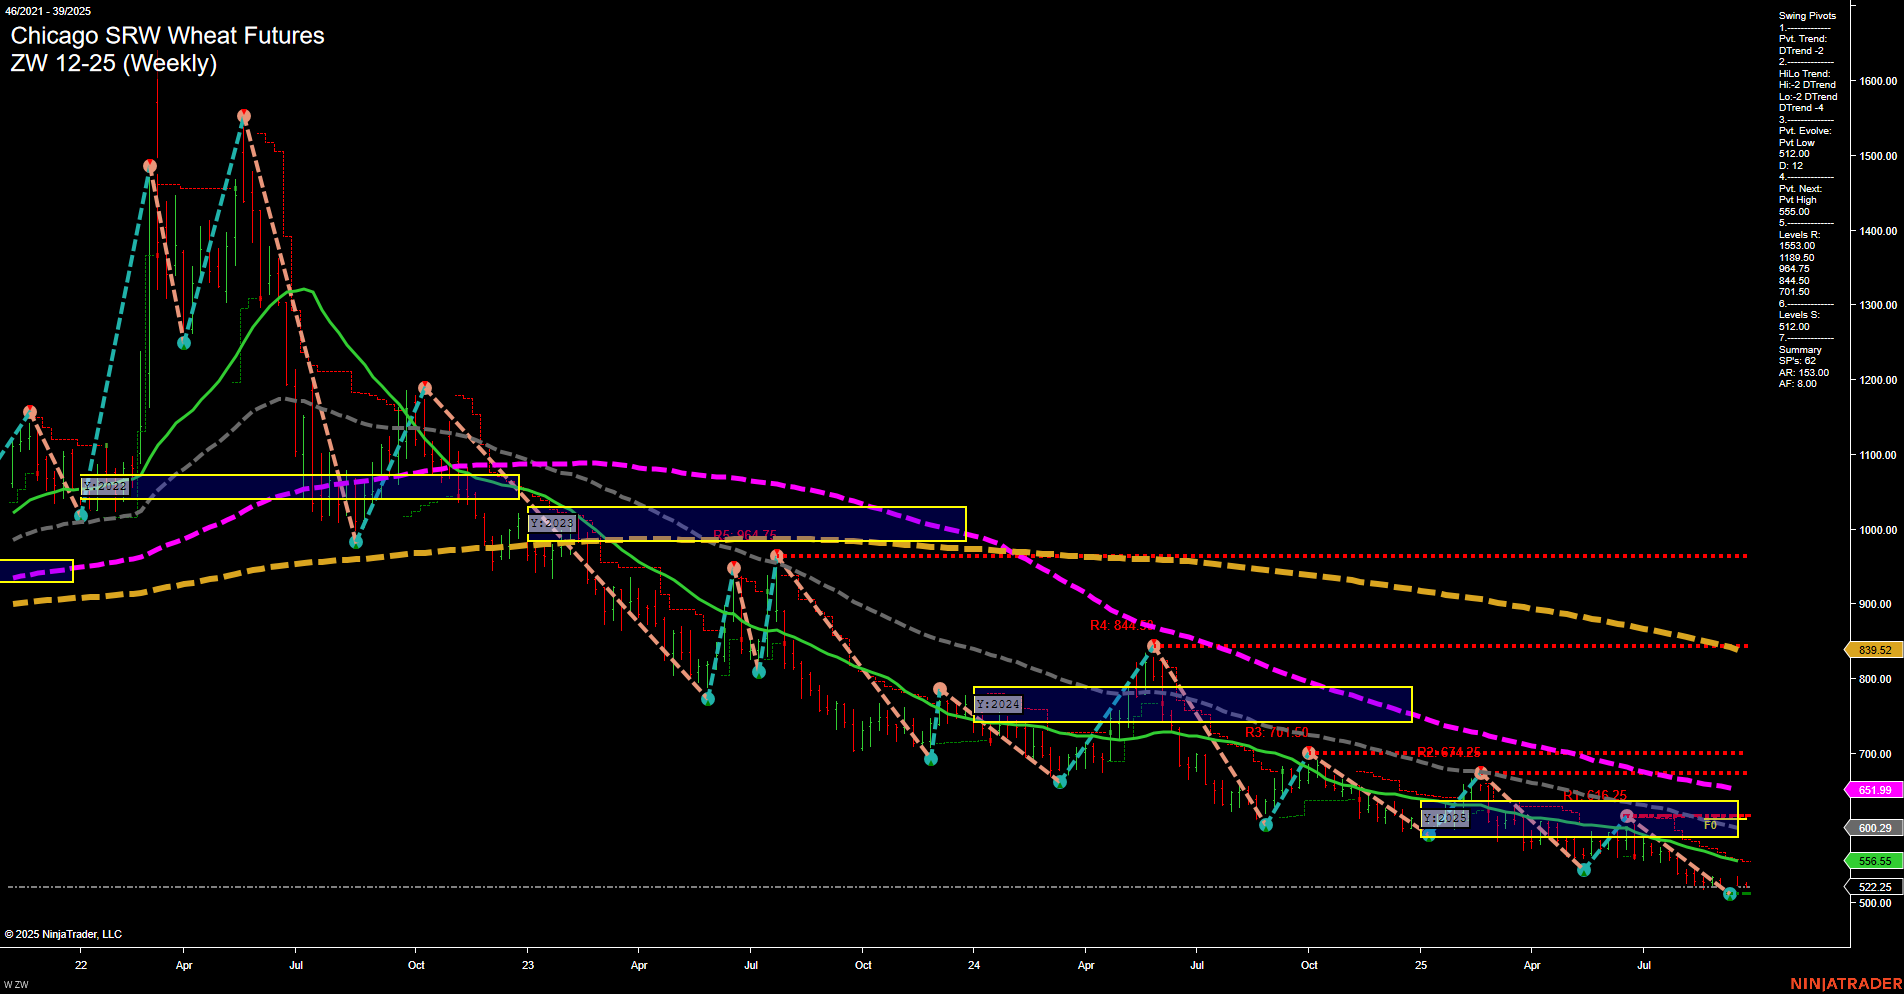Viewport: 1904px width, 994px height.
Task: Select the orange 839.52 price marker on axis
Action: pyautogui.click(x=1873, y=649)
